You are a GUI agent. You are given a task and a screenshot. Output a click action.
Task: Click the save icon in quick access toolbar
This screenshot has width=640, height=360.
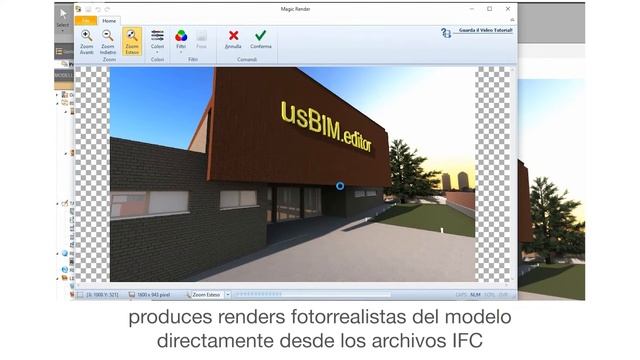88,9
